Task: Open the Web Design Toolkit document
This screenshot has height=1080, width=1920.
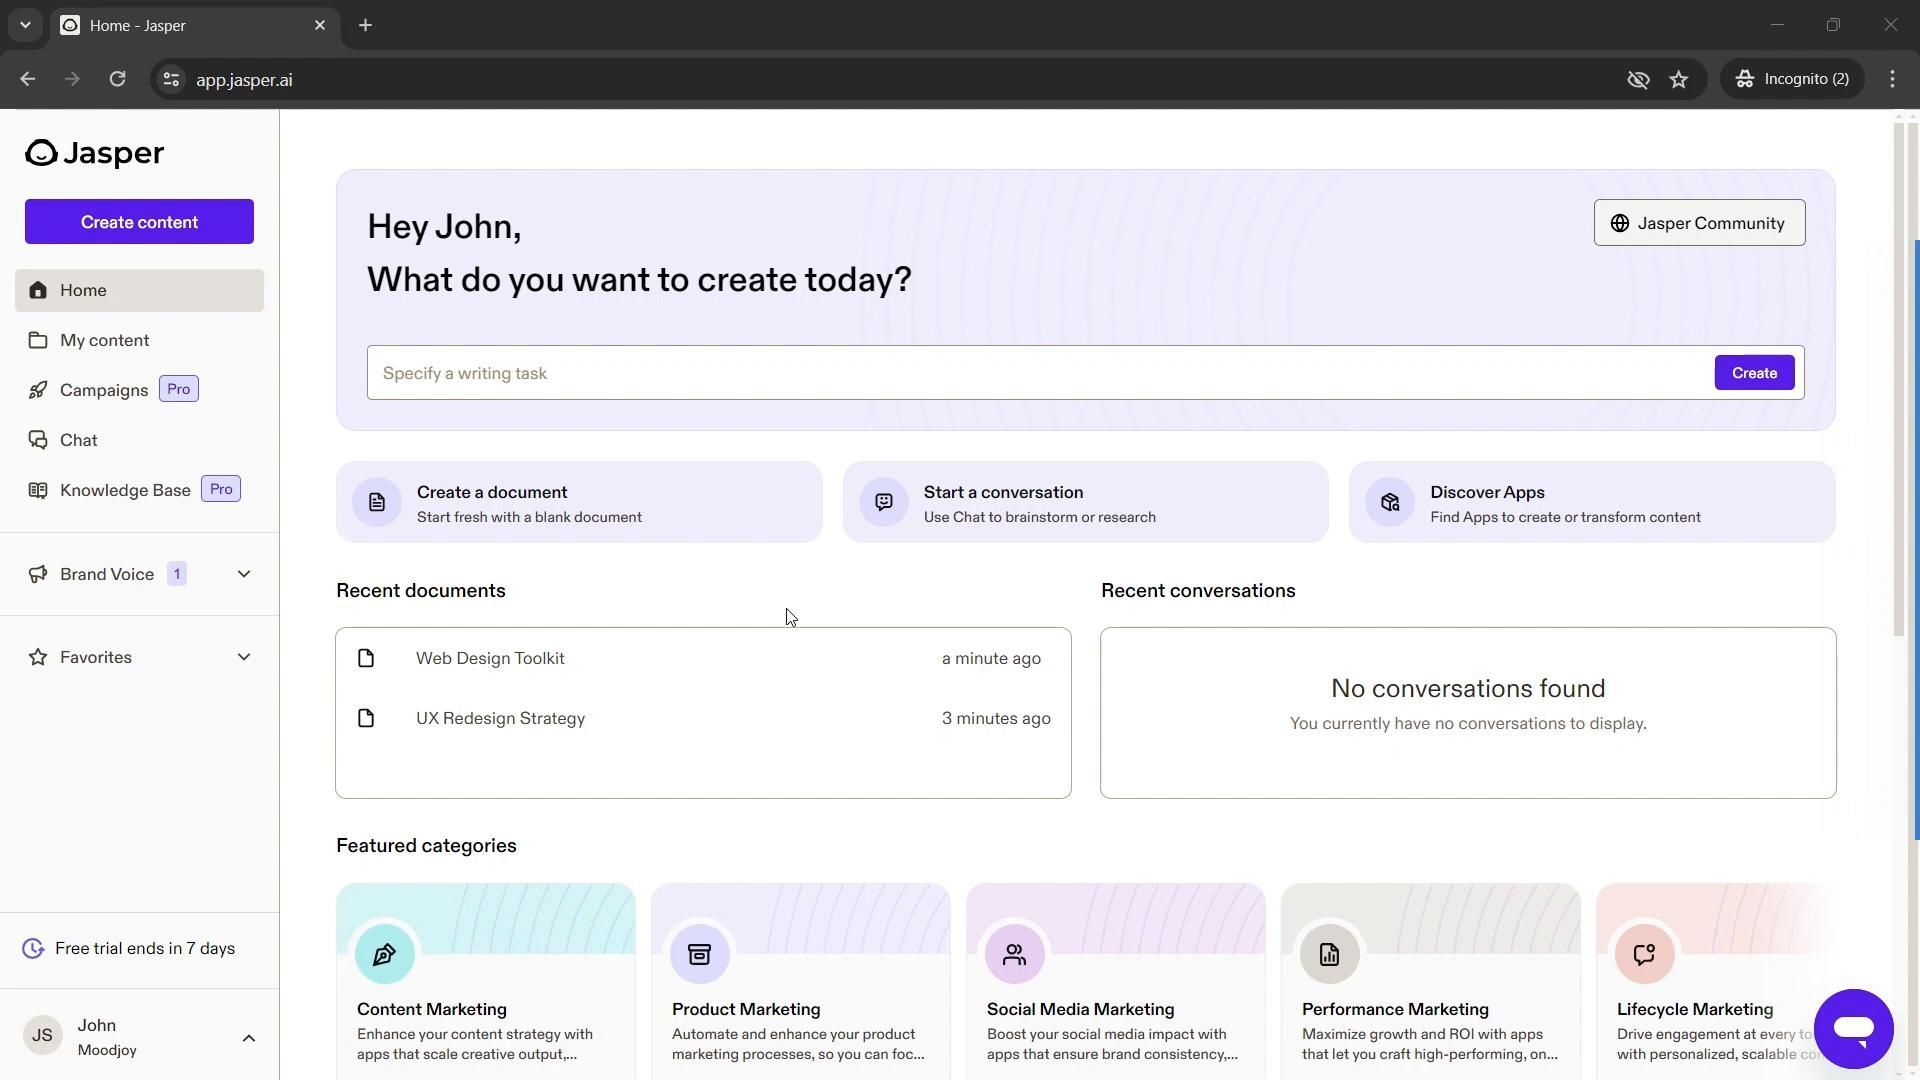Action: (x=490, y=658)
